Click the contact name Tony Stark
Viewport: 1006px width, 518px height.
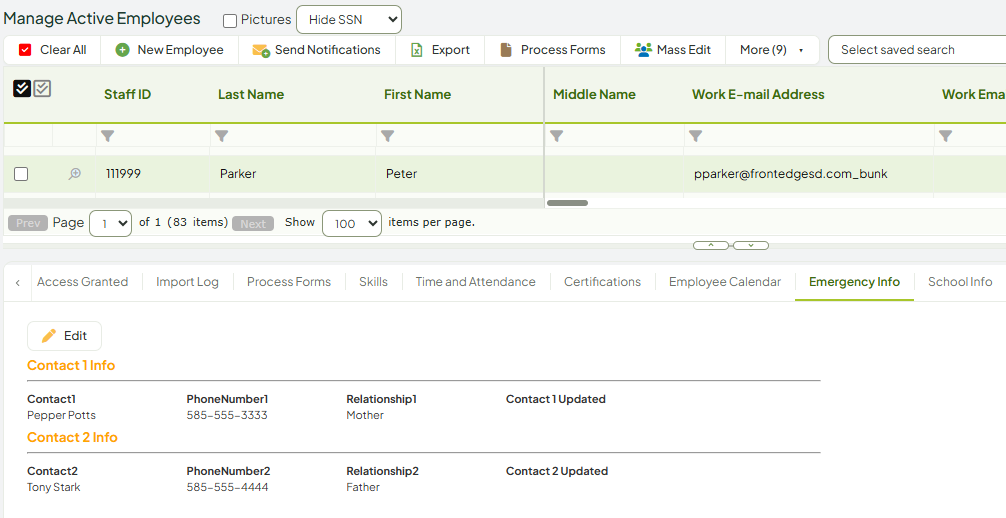(54, 487)
